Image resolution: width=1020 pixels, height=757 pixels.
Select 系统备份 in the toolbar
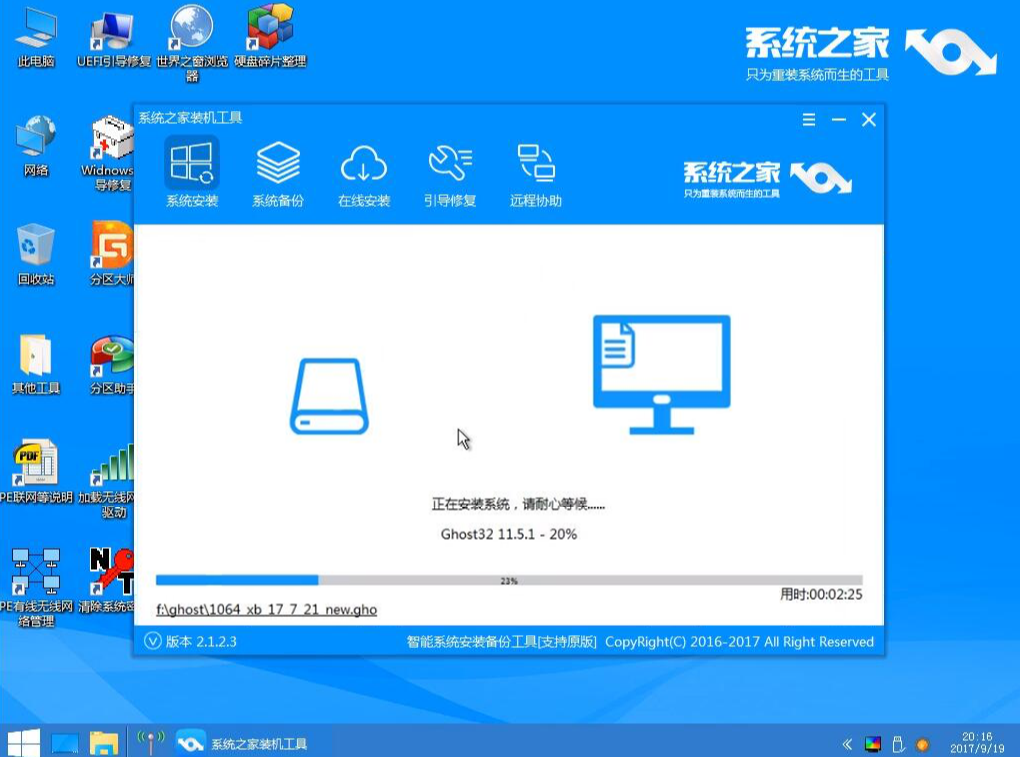point(276,170)
